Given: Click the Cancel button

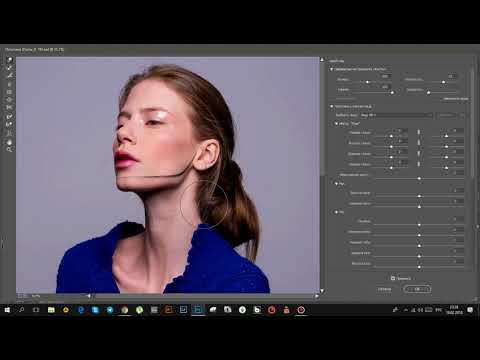Looking at the screenshot, I should [x=384, y=289].
